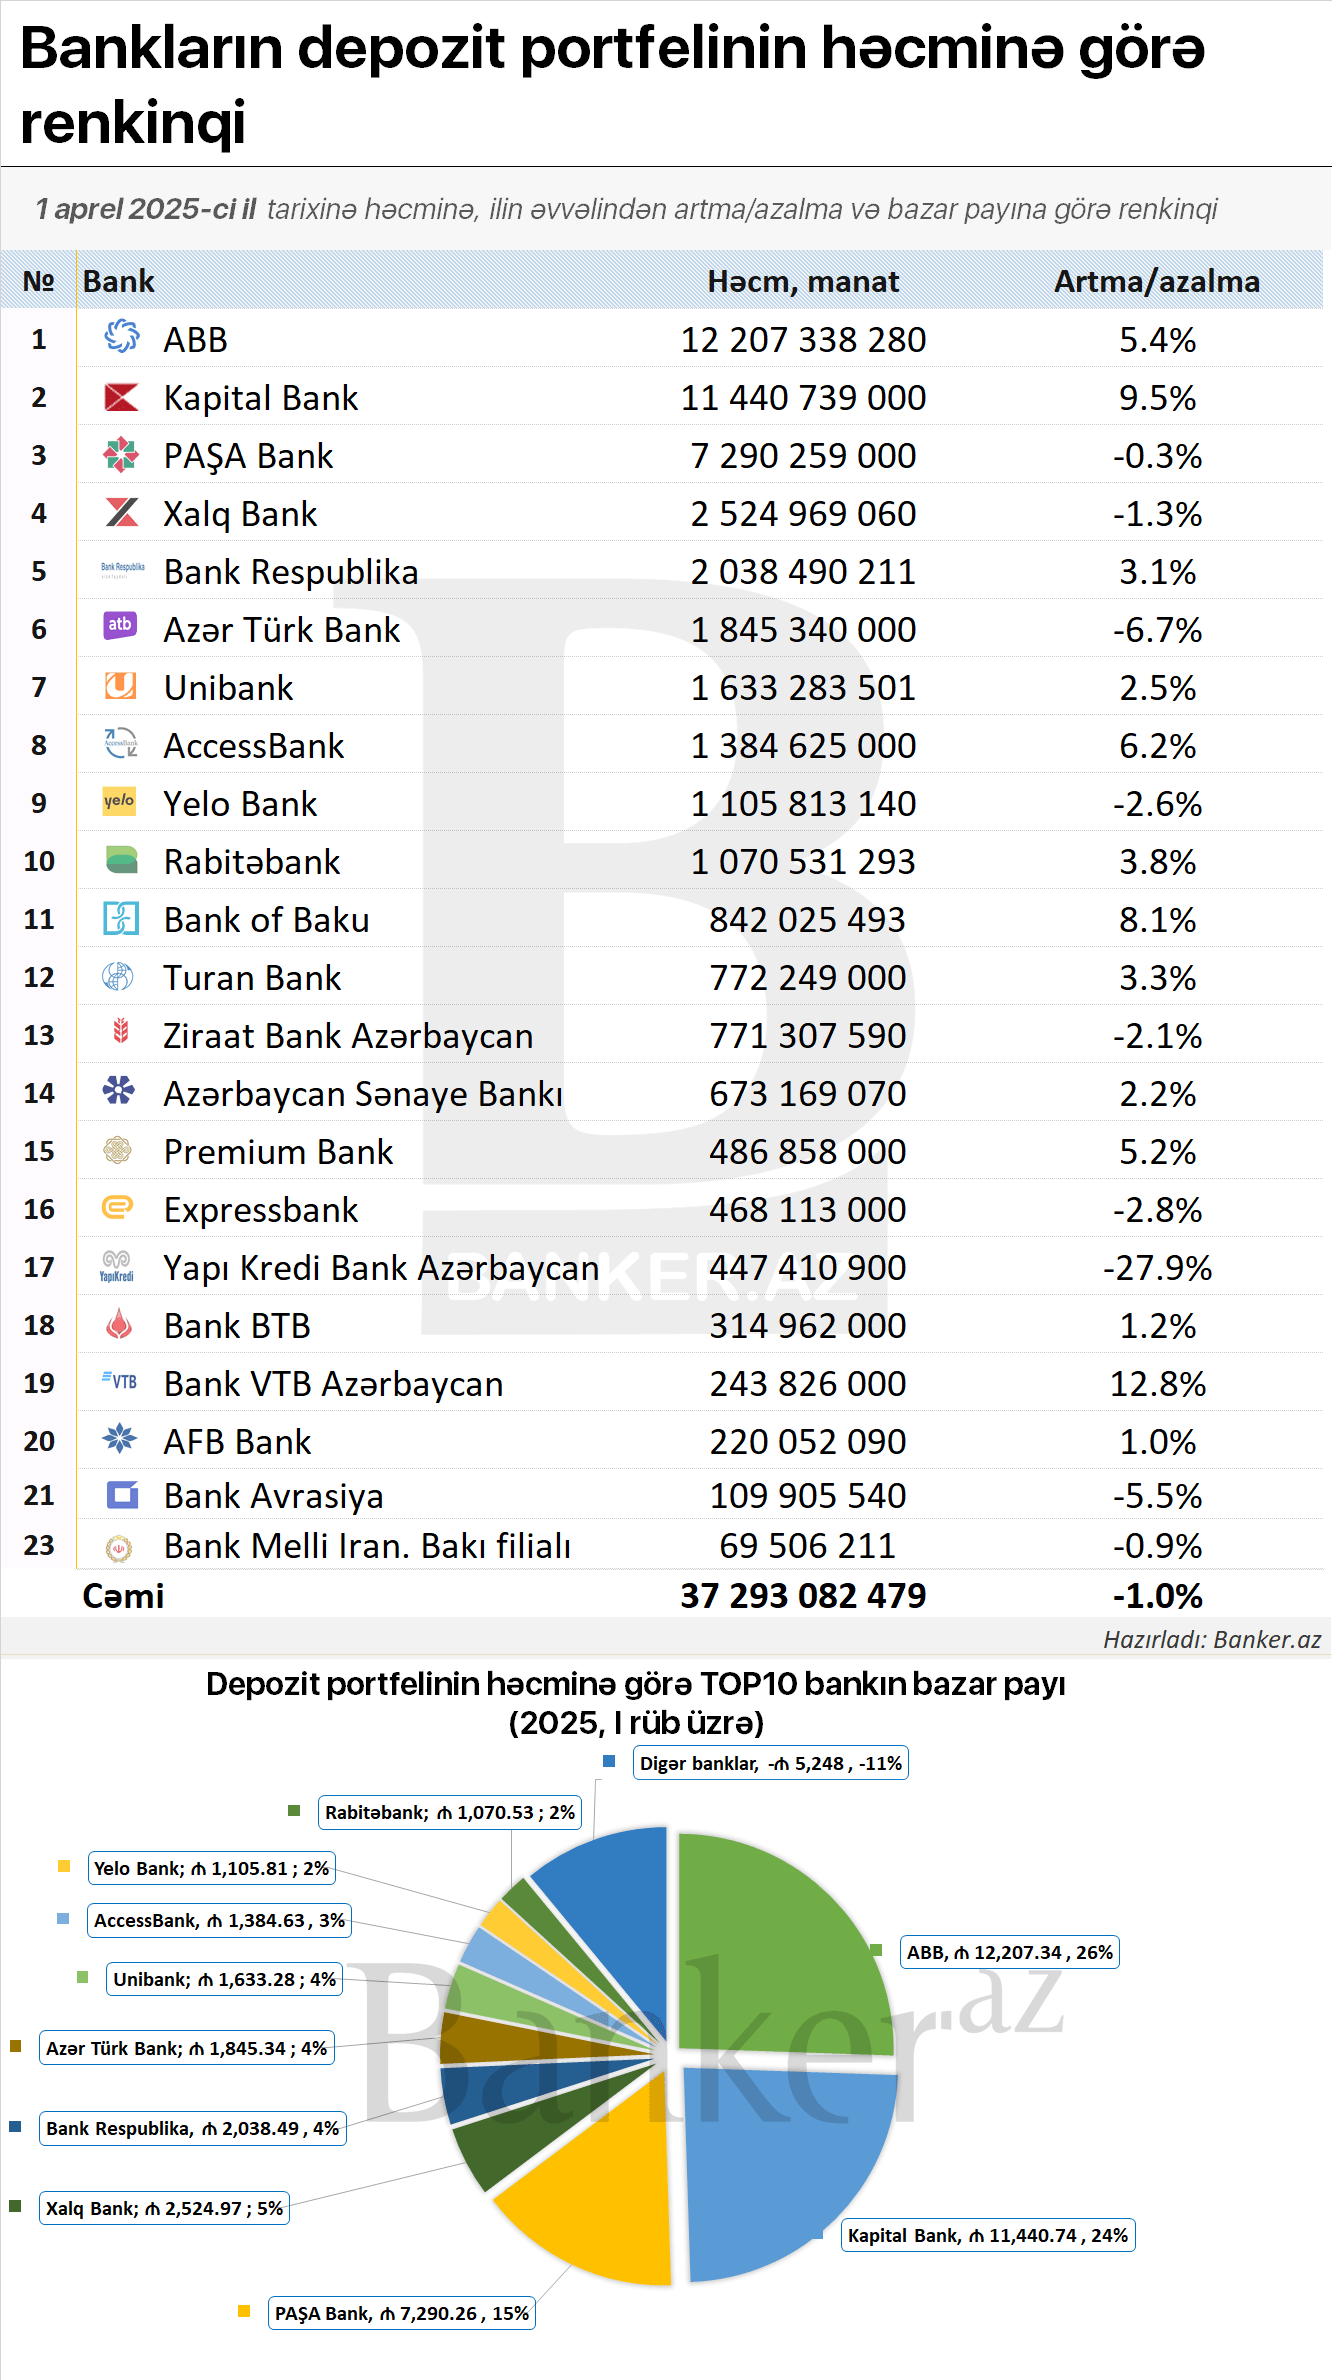Click the 'Bank of Baku' row name

click(267, 920)
